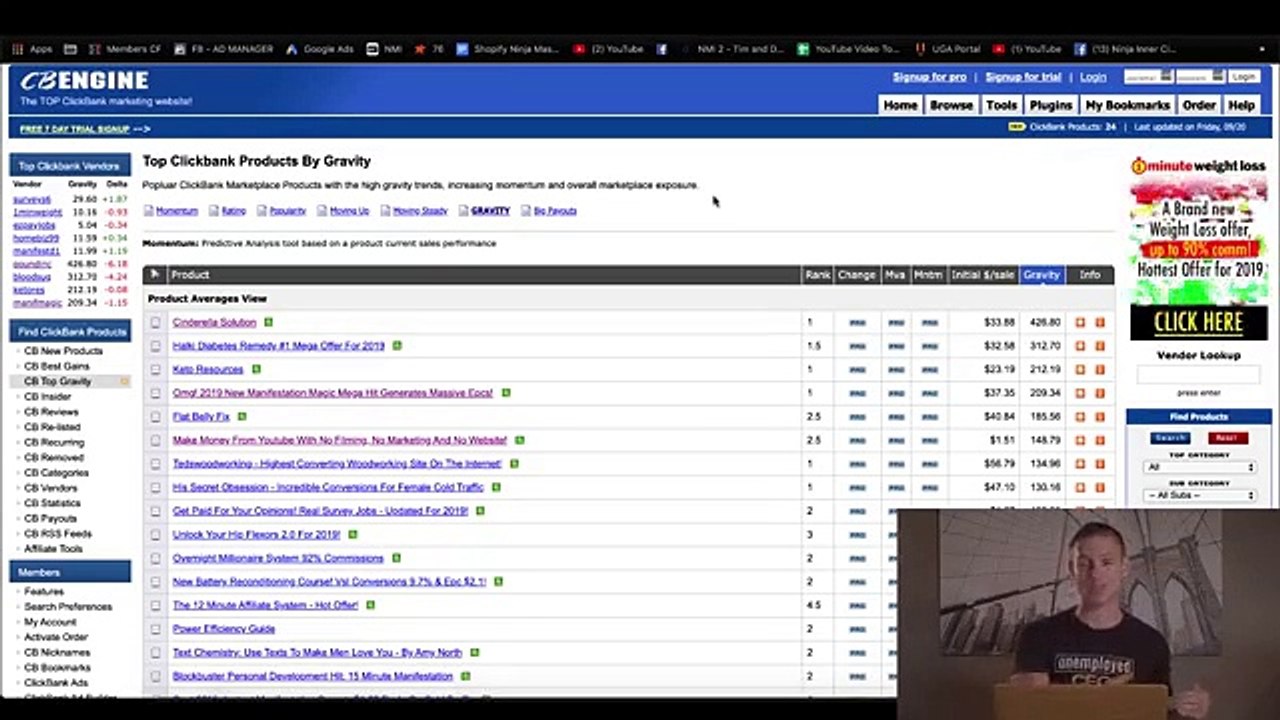Open the Make Money From Youtube product link

(x=340, y=440)
